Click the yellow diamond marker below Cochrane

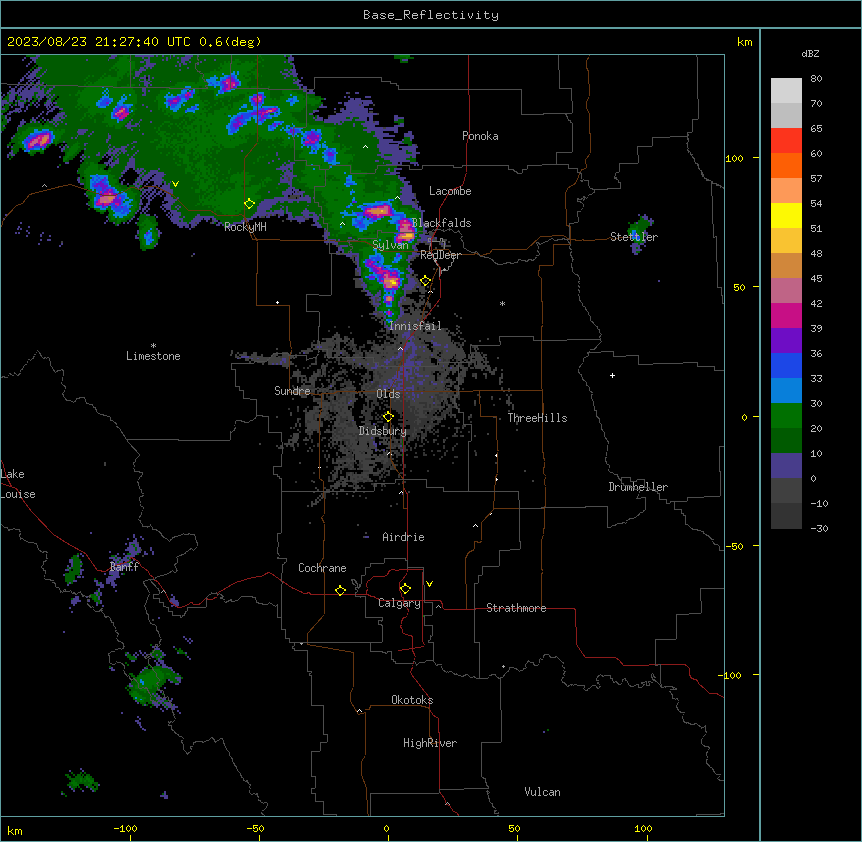[340, 590]
